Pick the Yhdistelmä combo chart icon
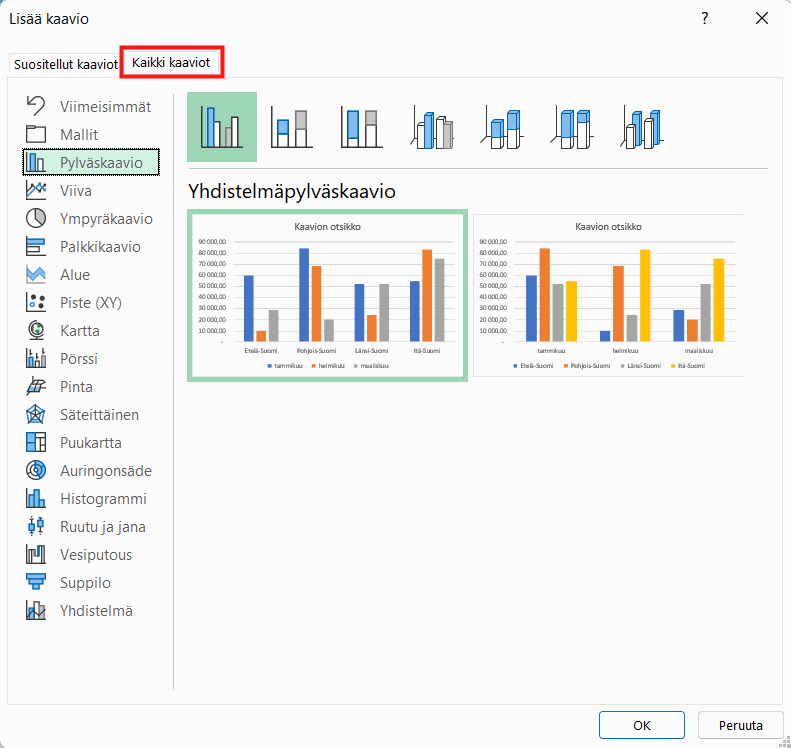This screenshot has width=791, height=748. coord(36,610)
